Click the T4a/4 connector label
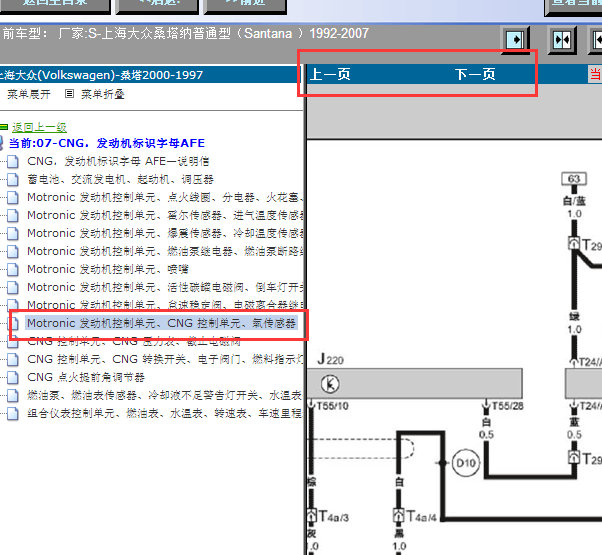 (421, 517)
